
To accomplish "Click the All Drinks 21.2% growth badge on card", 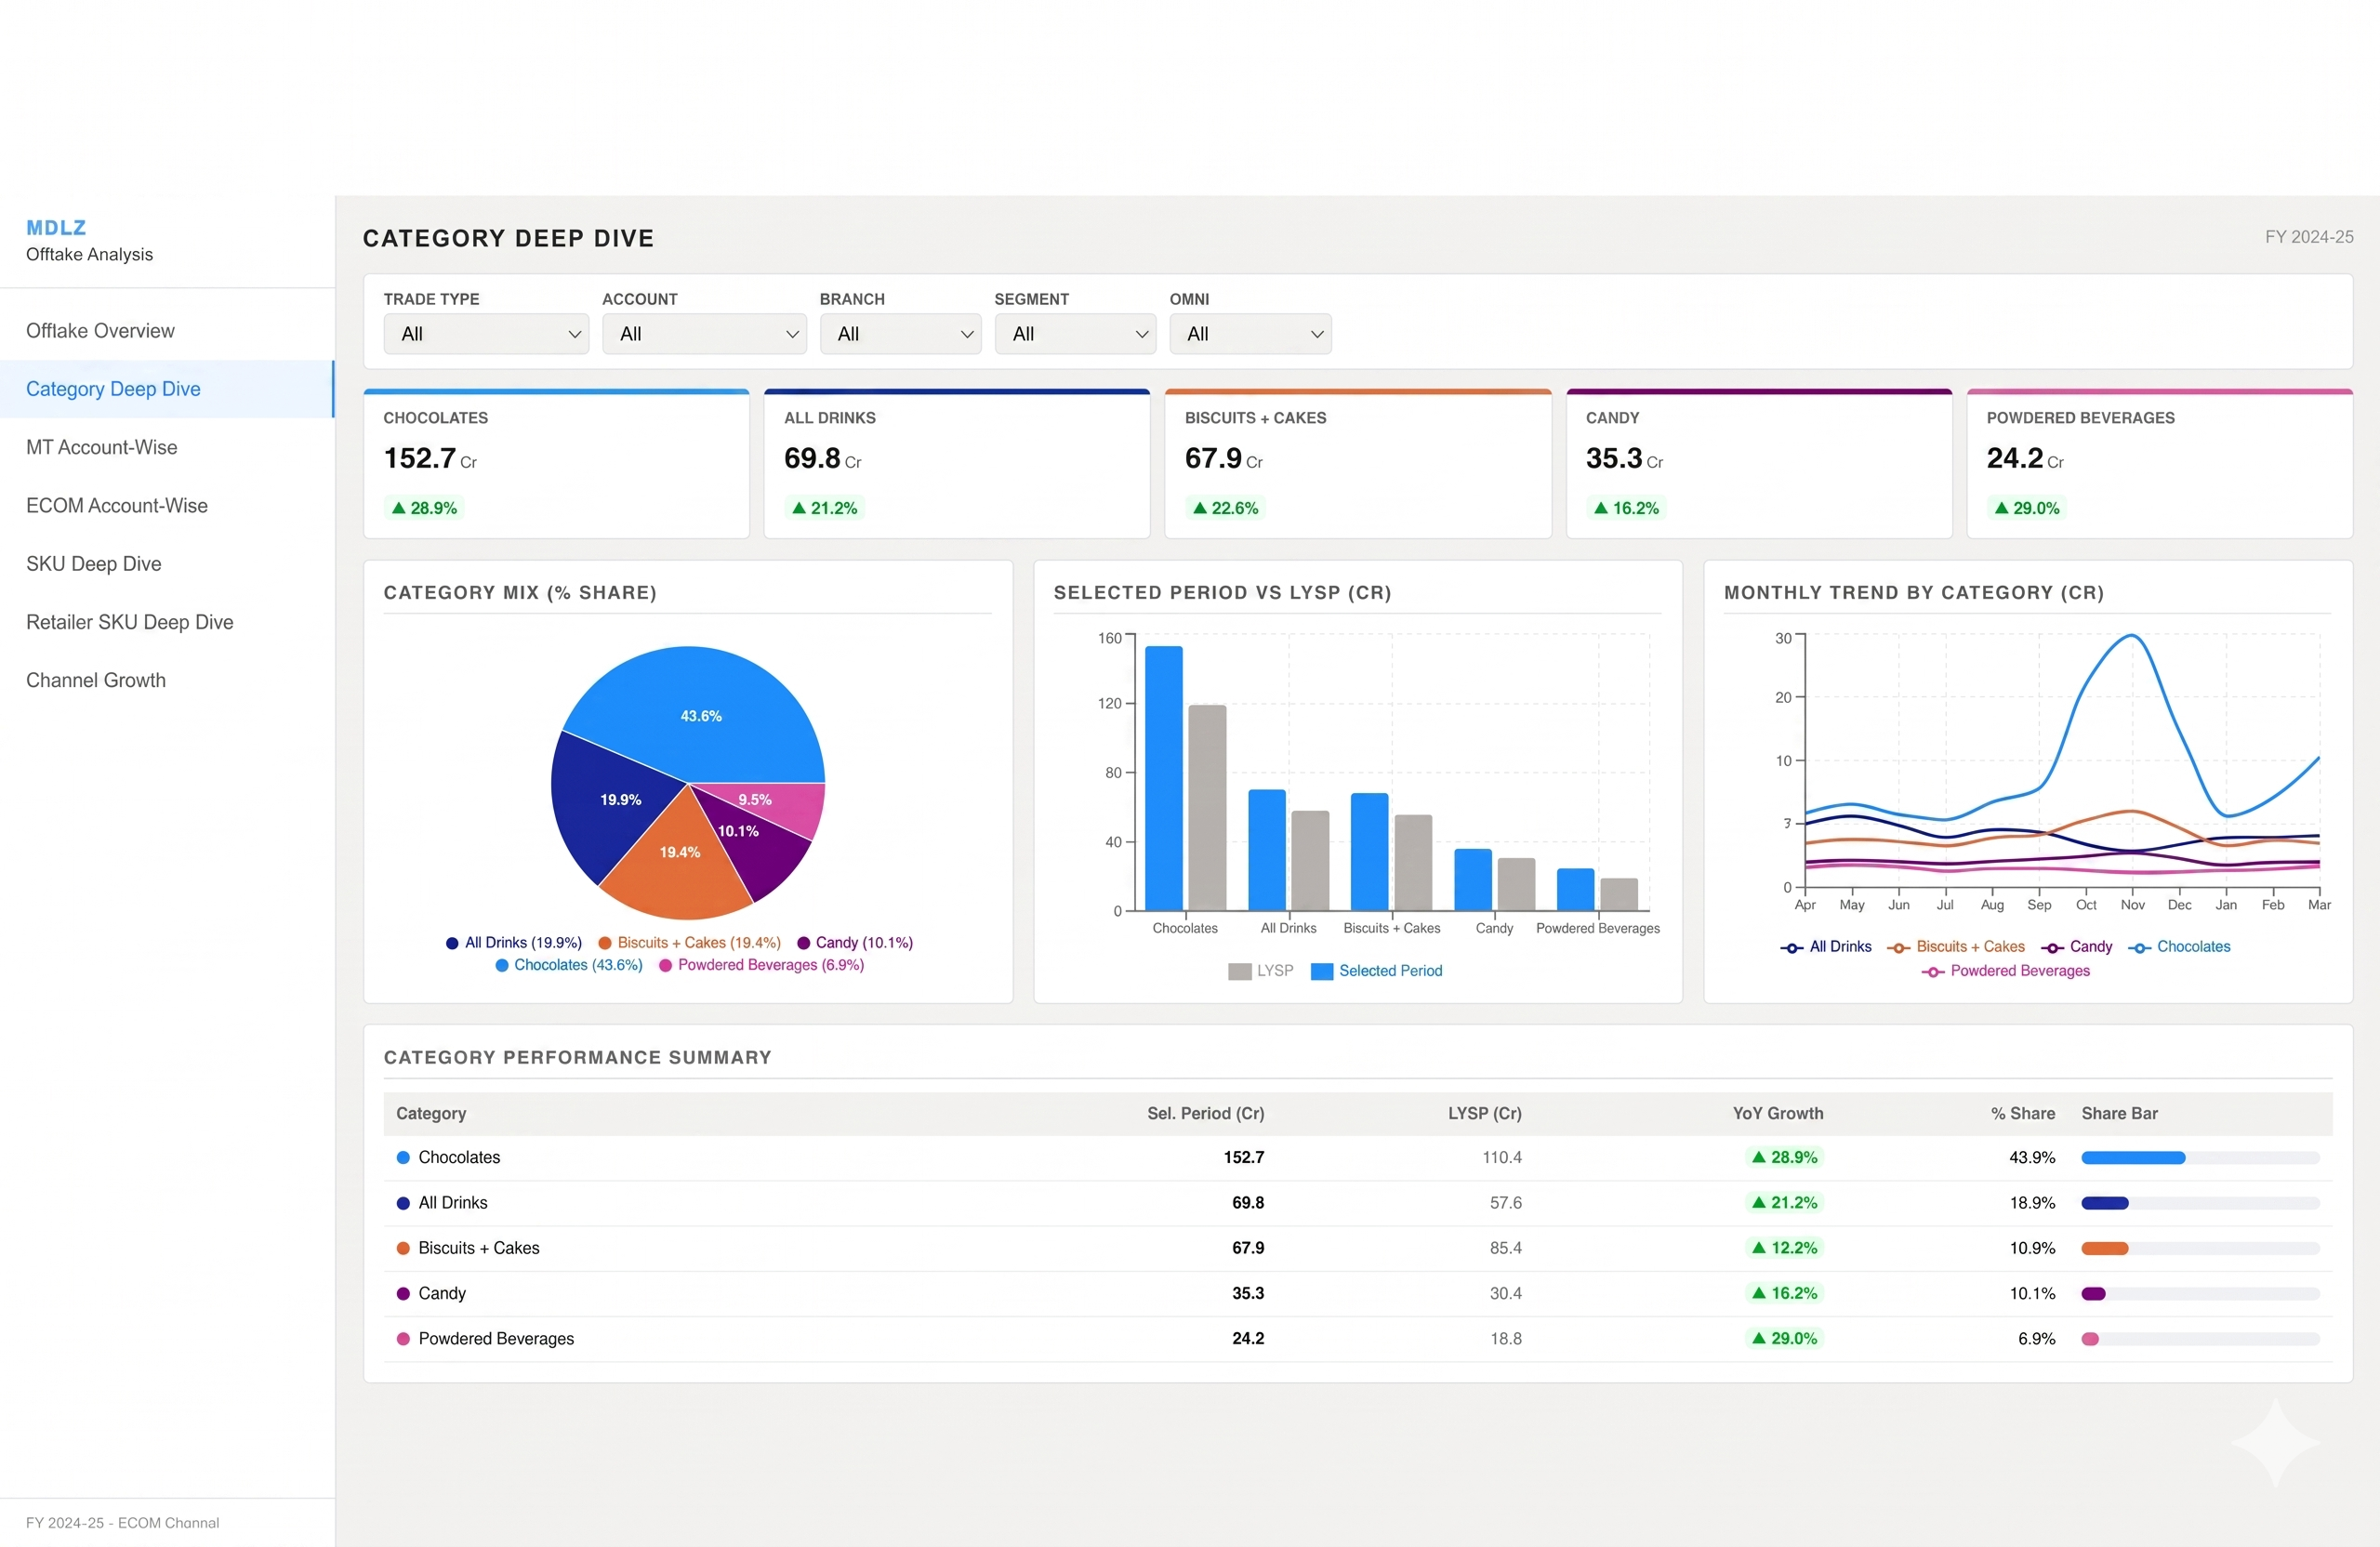I will (x=825, y=508).
